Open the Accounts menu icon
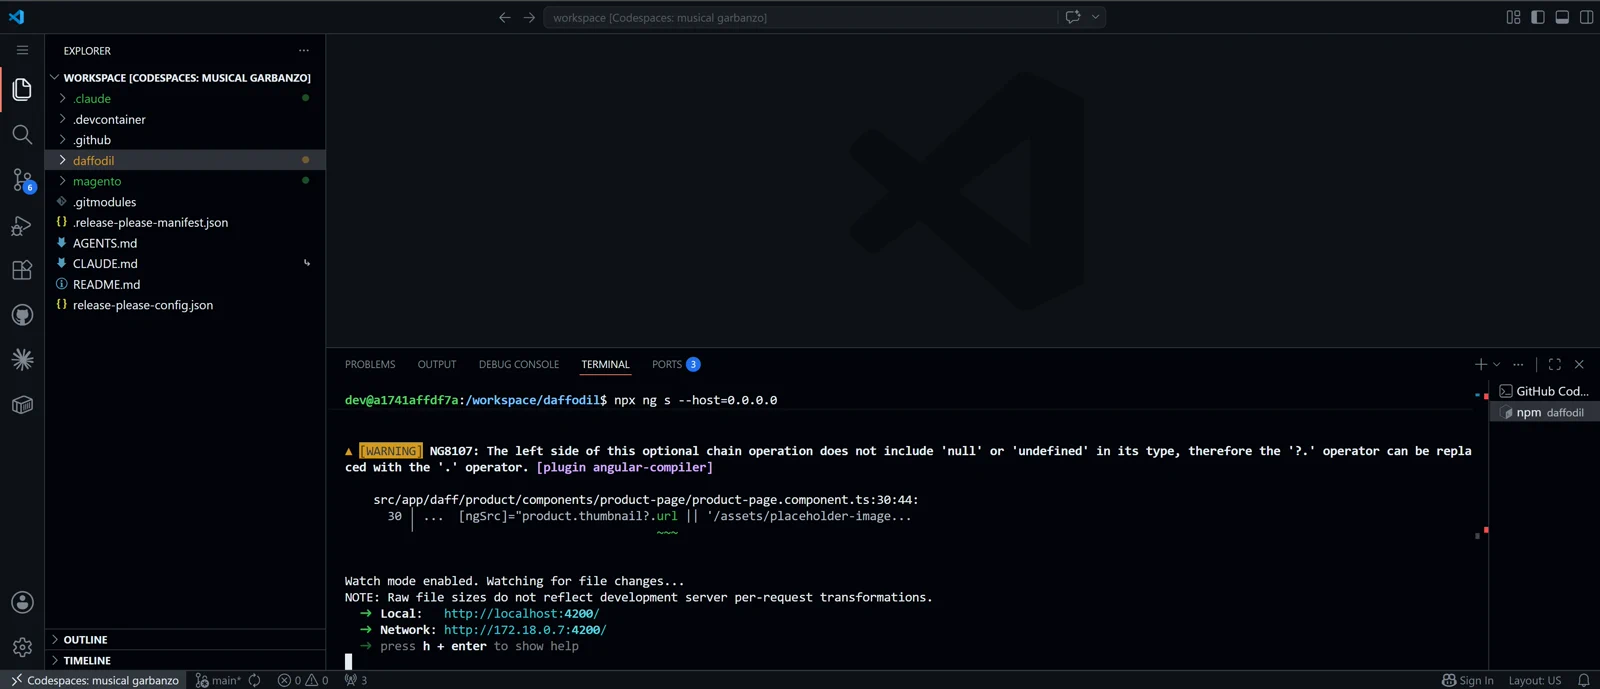The height and width of the screenshot is (689, 1600). [x=22, y=602]
